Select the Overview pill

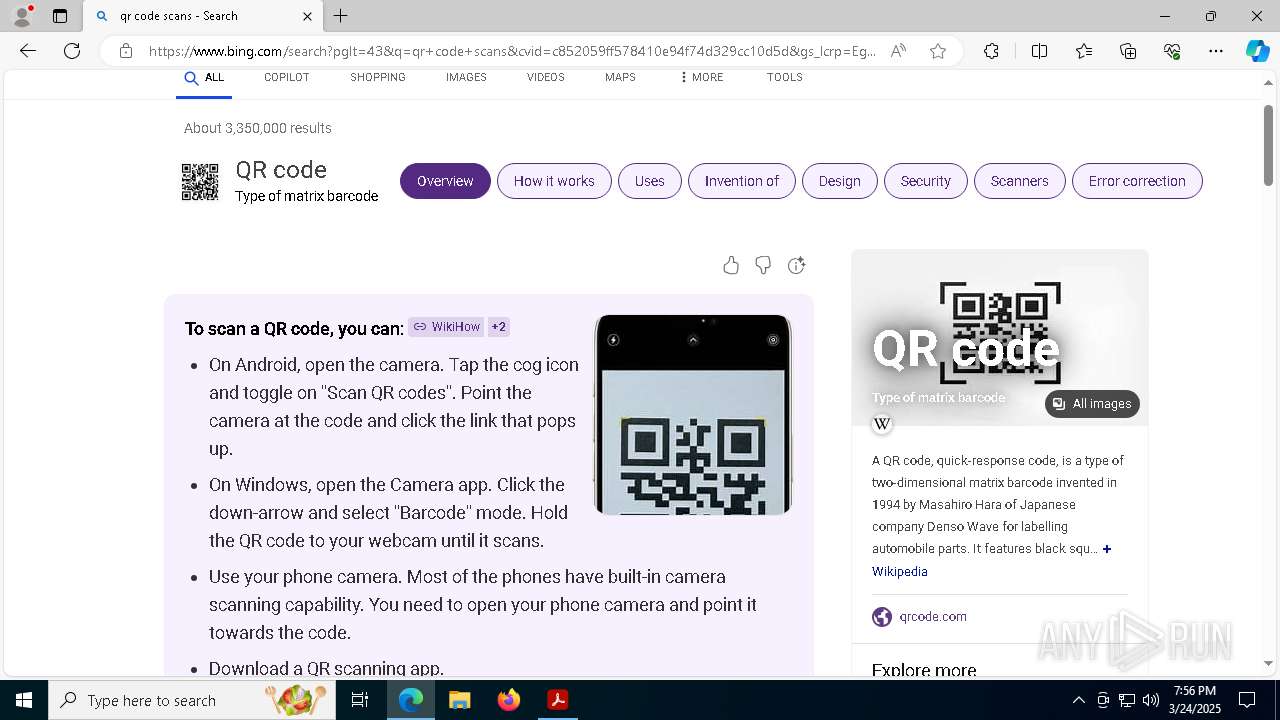445,181
